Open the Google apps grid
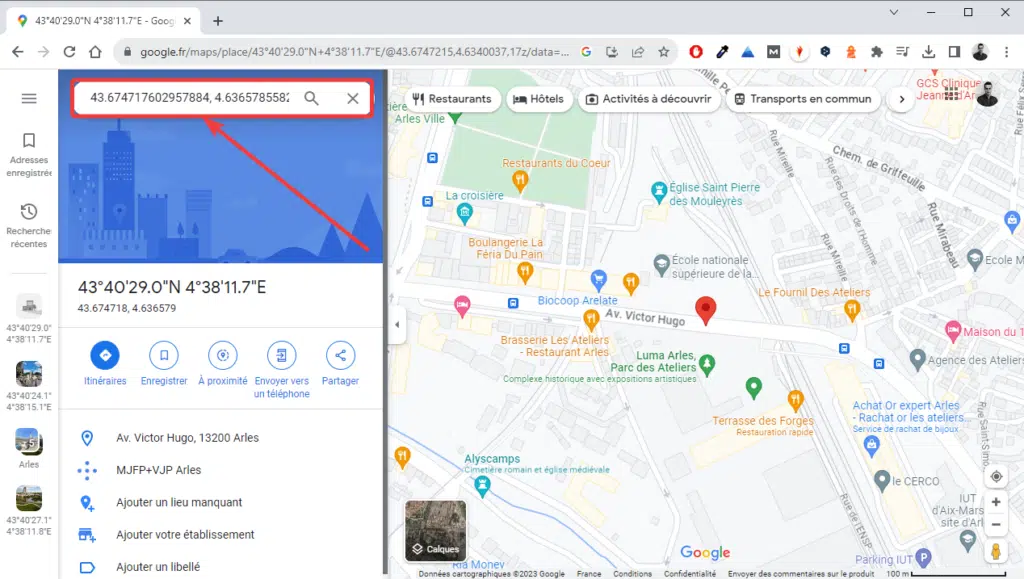The height and width of the screenshot is (579, 1024). pyautogui.click(x=952, y=95)
